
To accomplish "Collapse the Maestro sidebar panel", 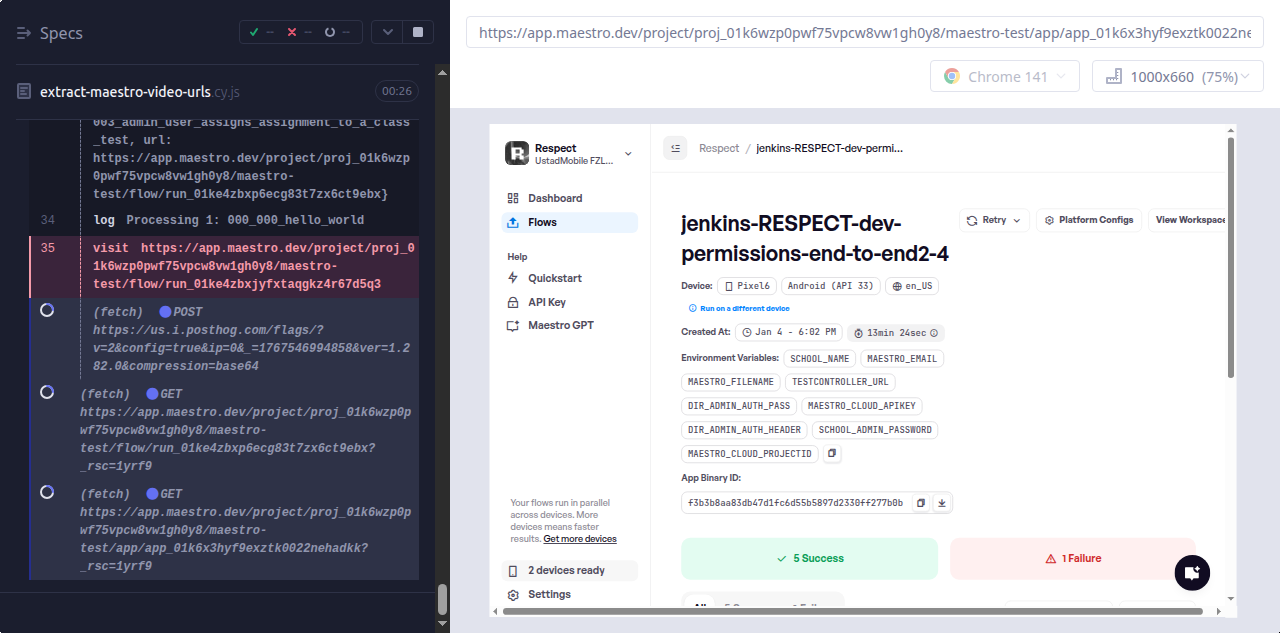I will pos(675,148).
